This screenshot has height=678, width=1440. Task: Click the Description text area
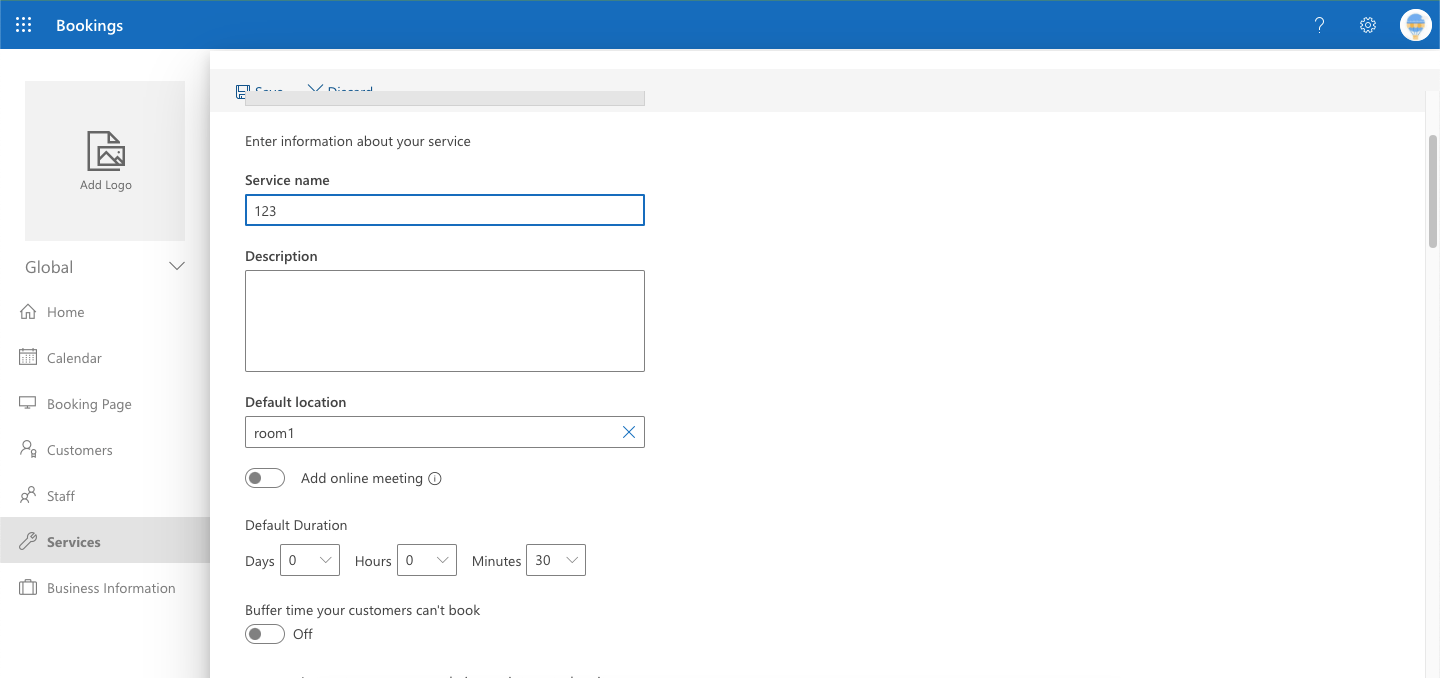(x=445, y=321)
